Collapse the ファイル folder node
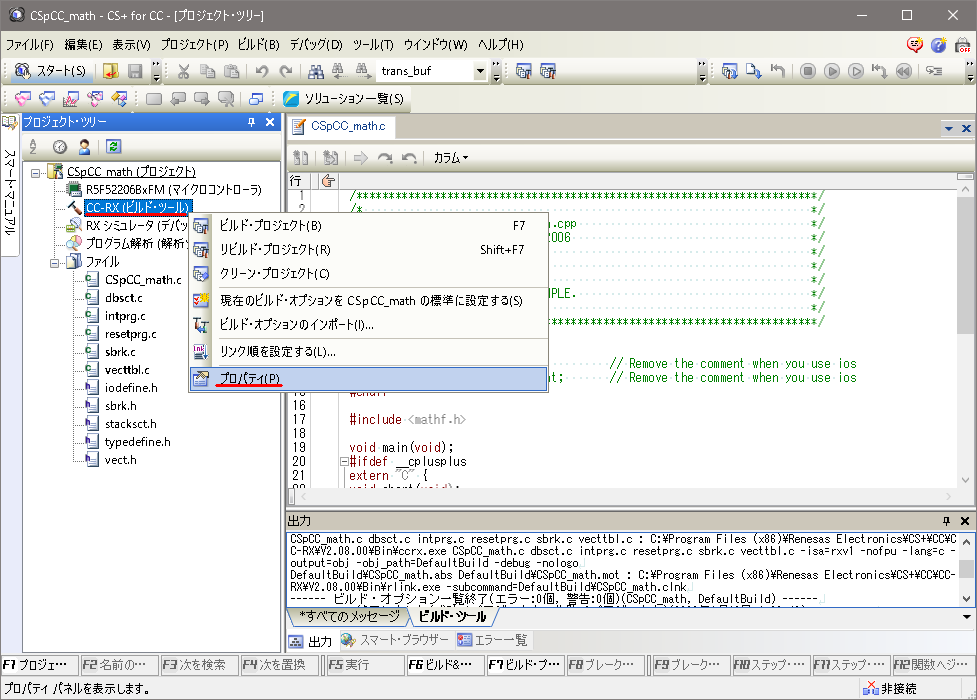 pos(56,262)
